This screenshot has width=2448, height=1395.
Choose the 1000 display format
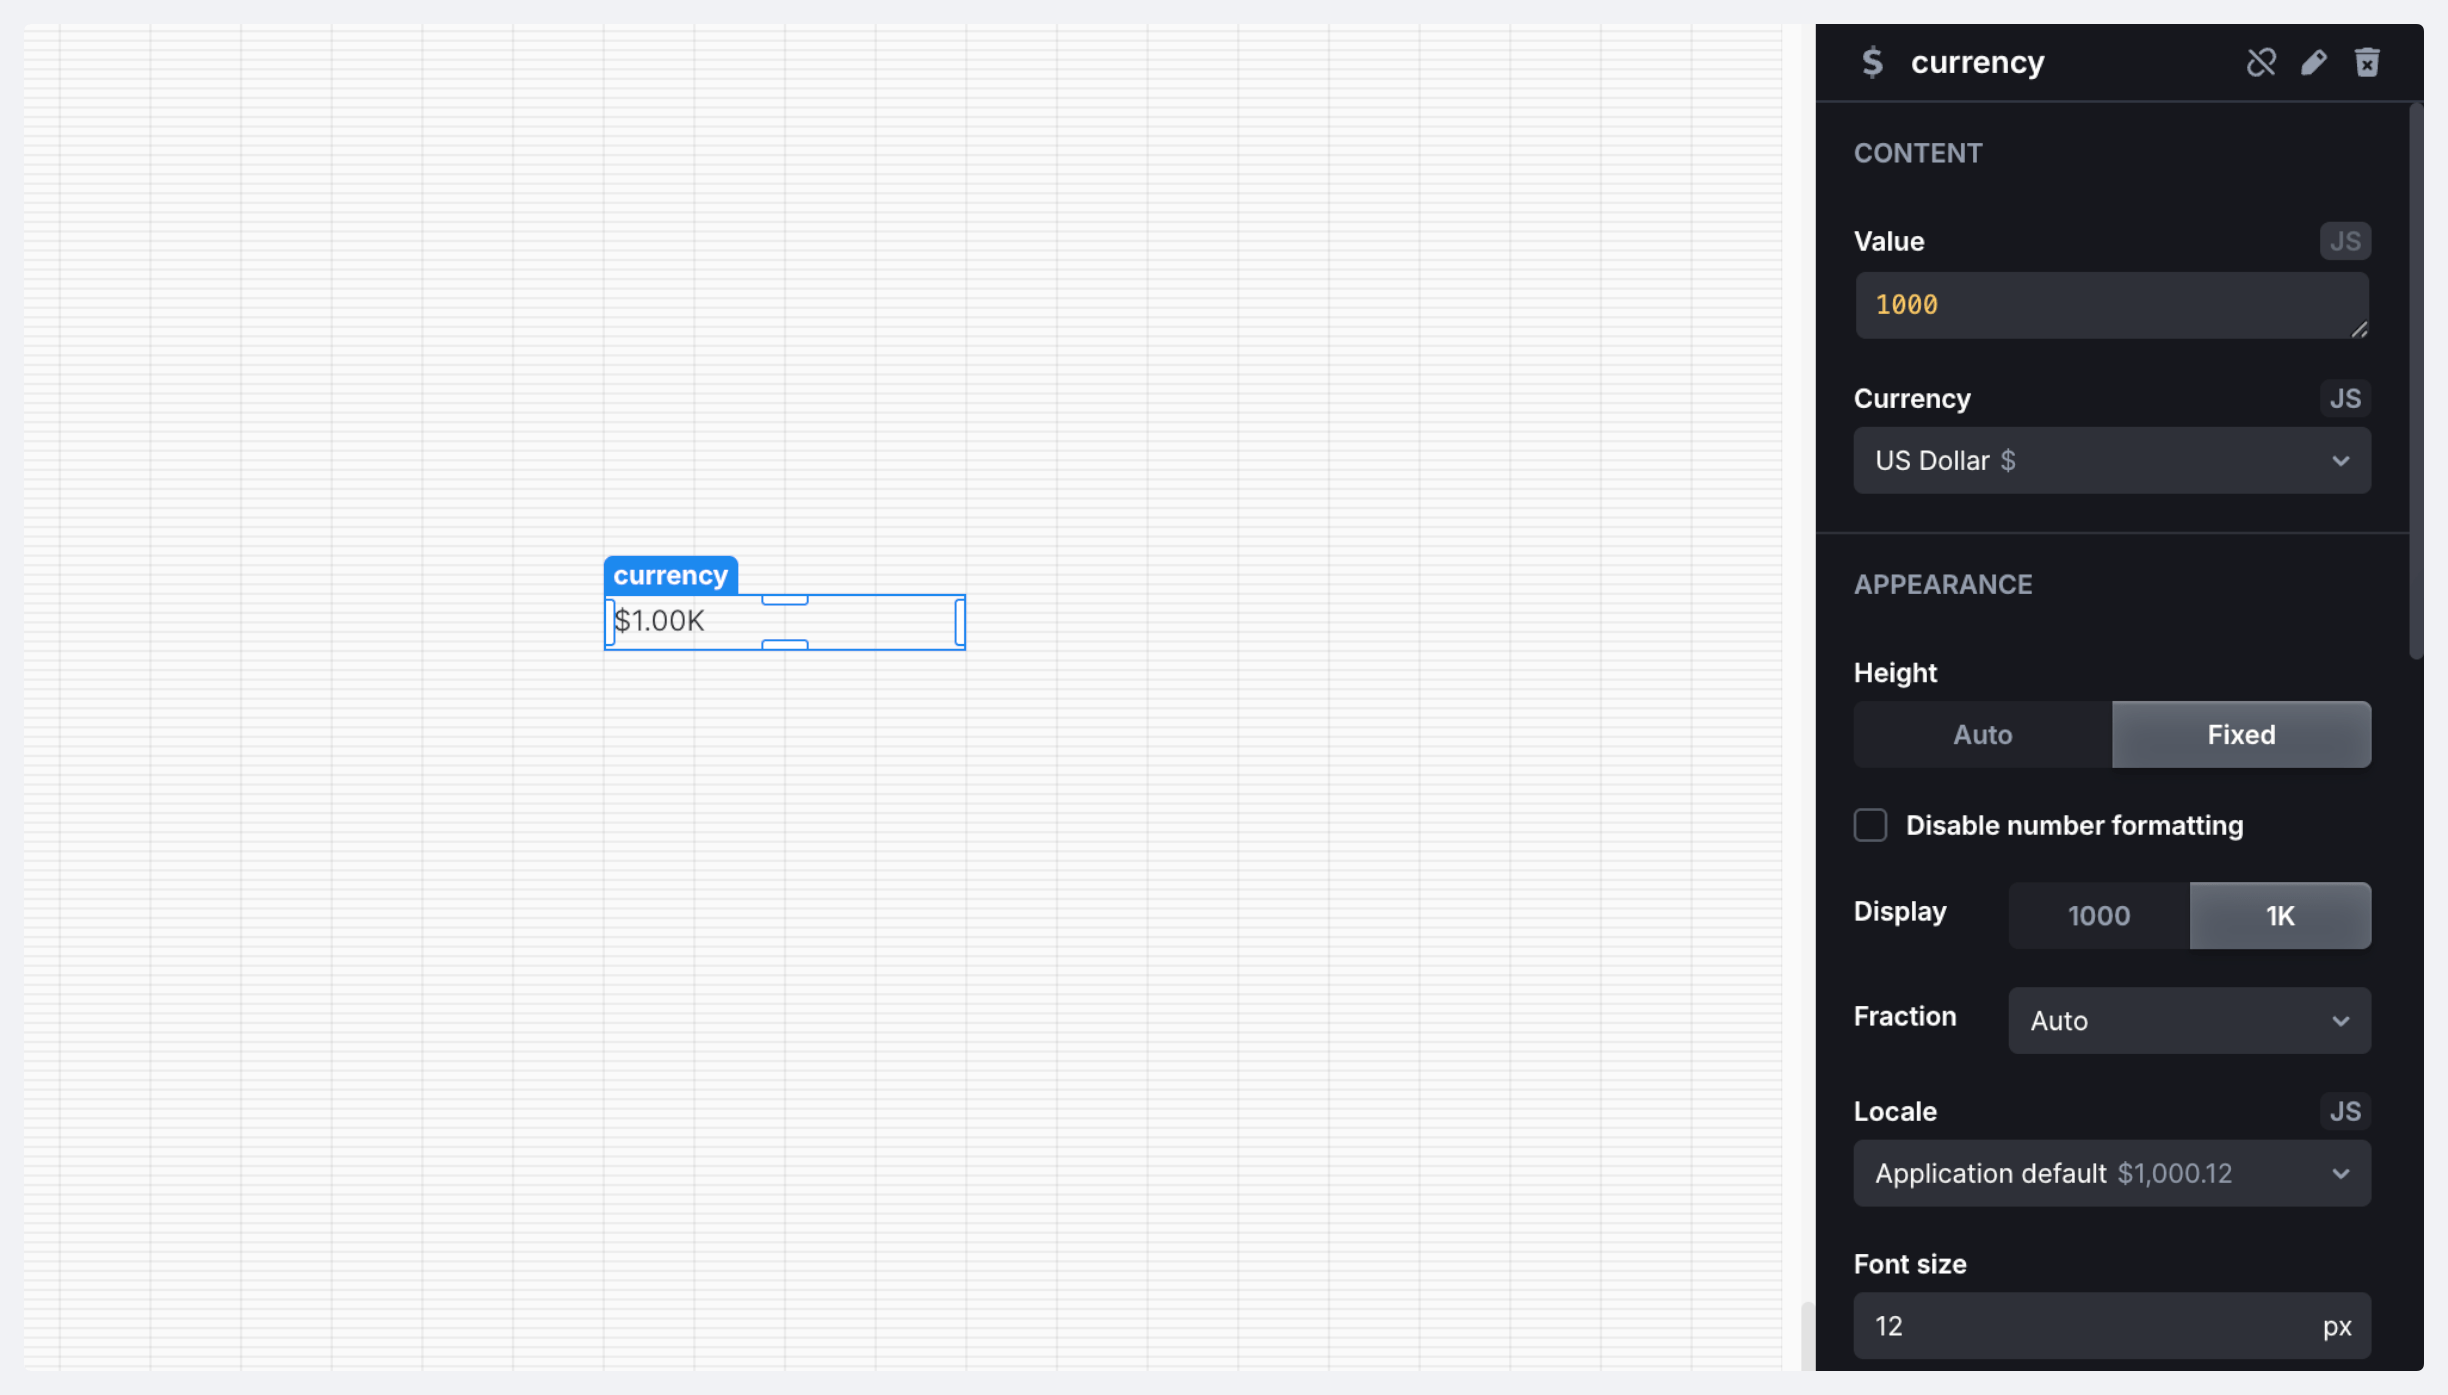click(x=2098, y=916)
